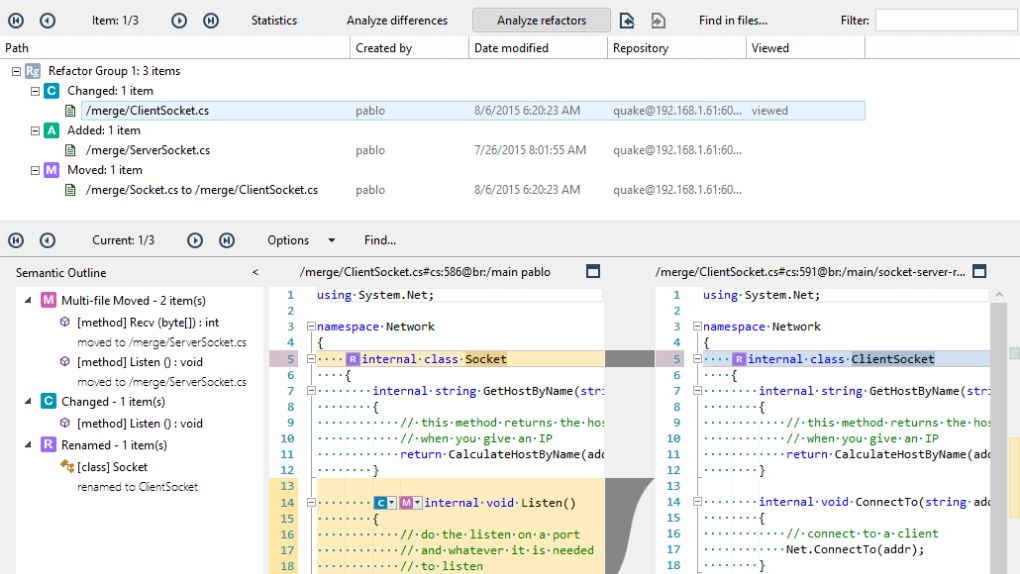Select /merge/ServerSocket.cs in file list
This screenshot has width=1020, height=574.
[x=147, y=150]
